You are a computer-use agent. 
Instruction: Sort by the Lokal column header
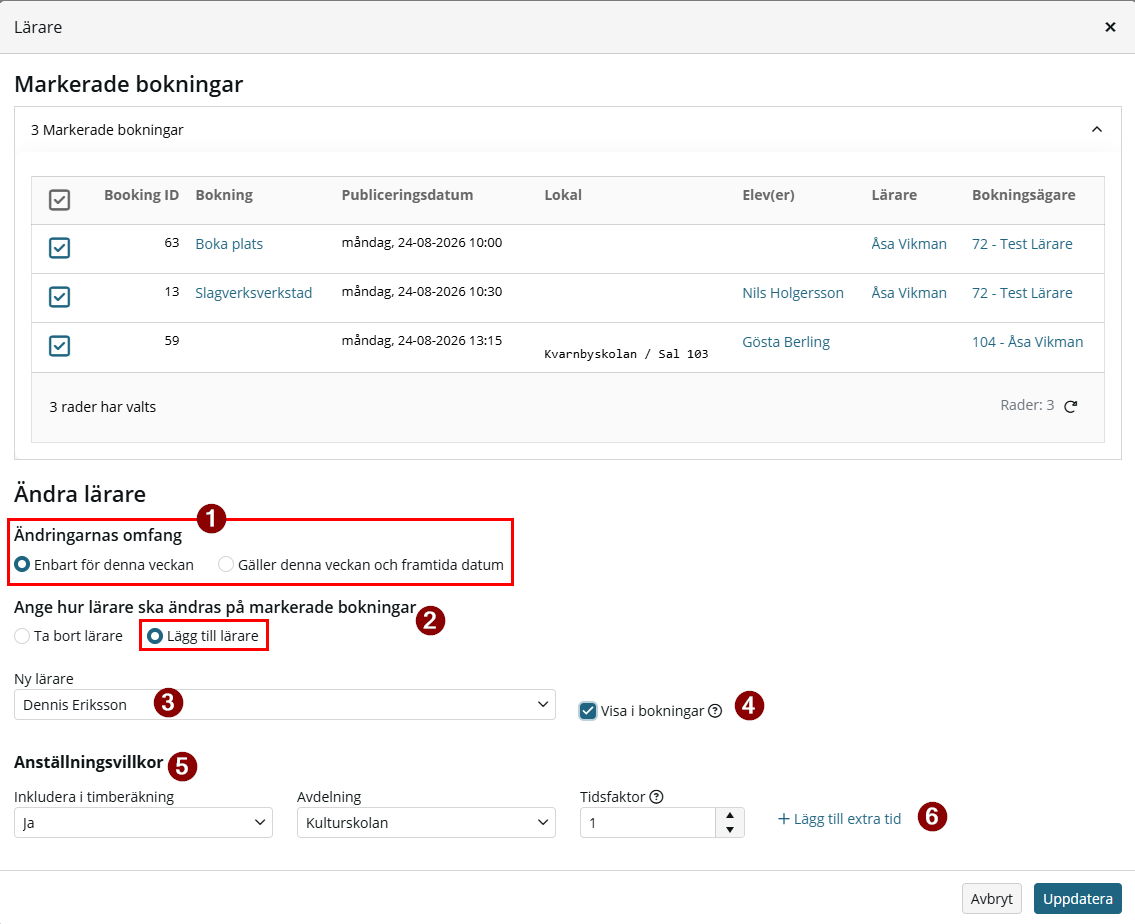pyautogui.click(x=563, y=195)
